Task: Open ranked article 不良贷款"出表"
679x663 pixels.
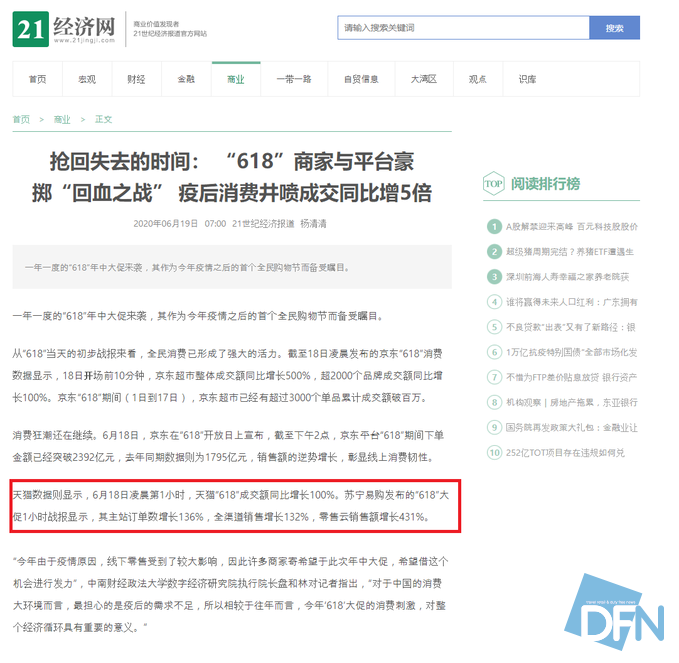Action: click(x=571, y=327)
